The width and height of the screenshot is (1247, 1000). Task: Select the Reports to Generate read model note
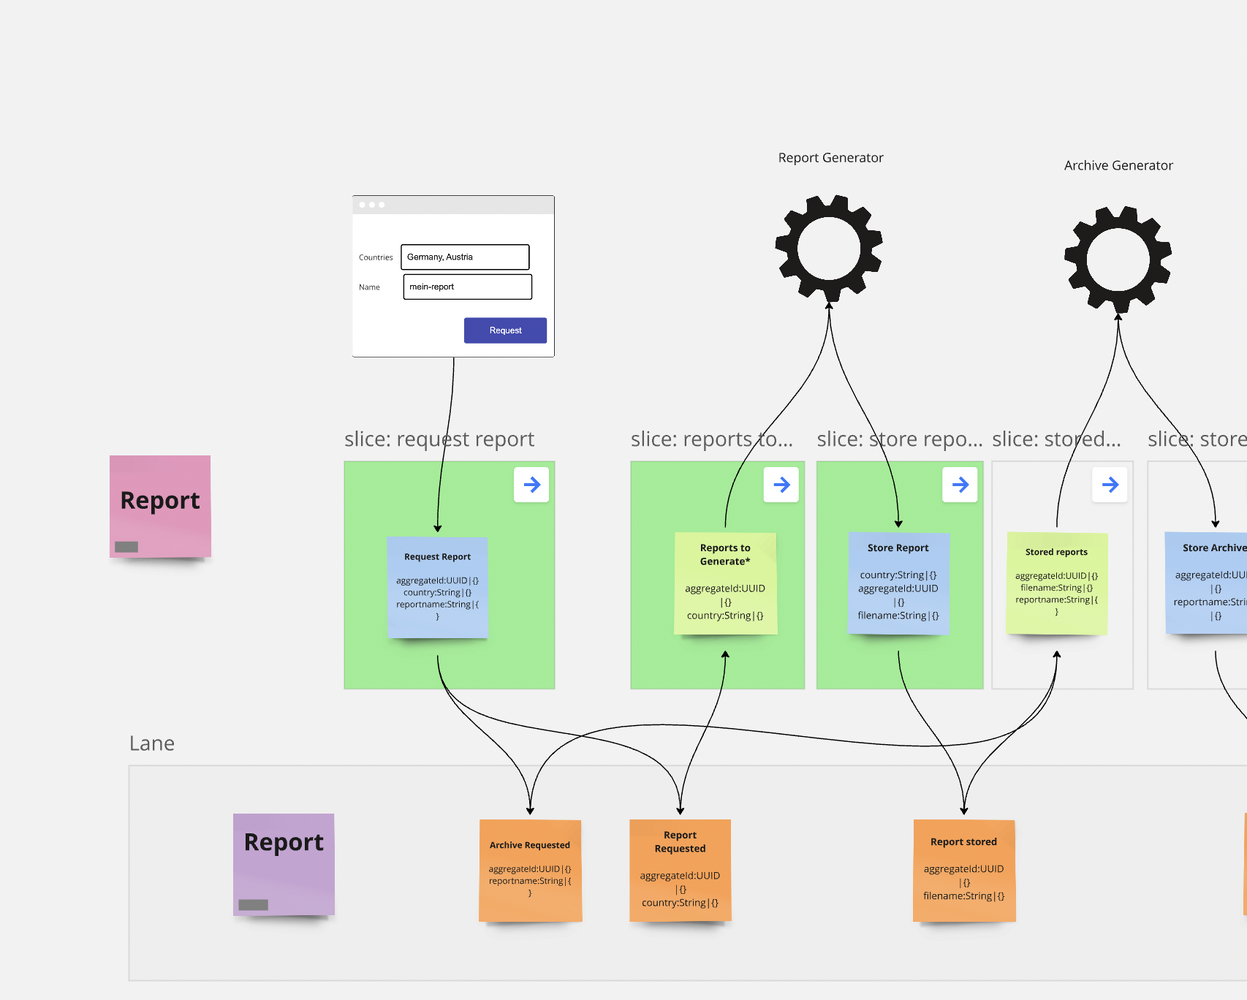coord(725,583)
